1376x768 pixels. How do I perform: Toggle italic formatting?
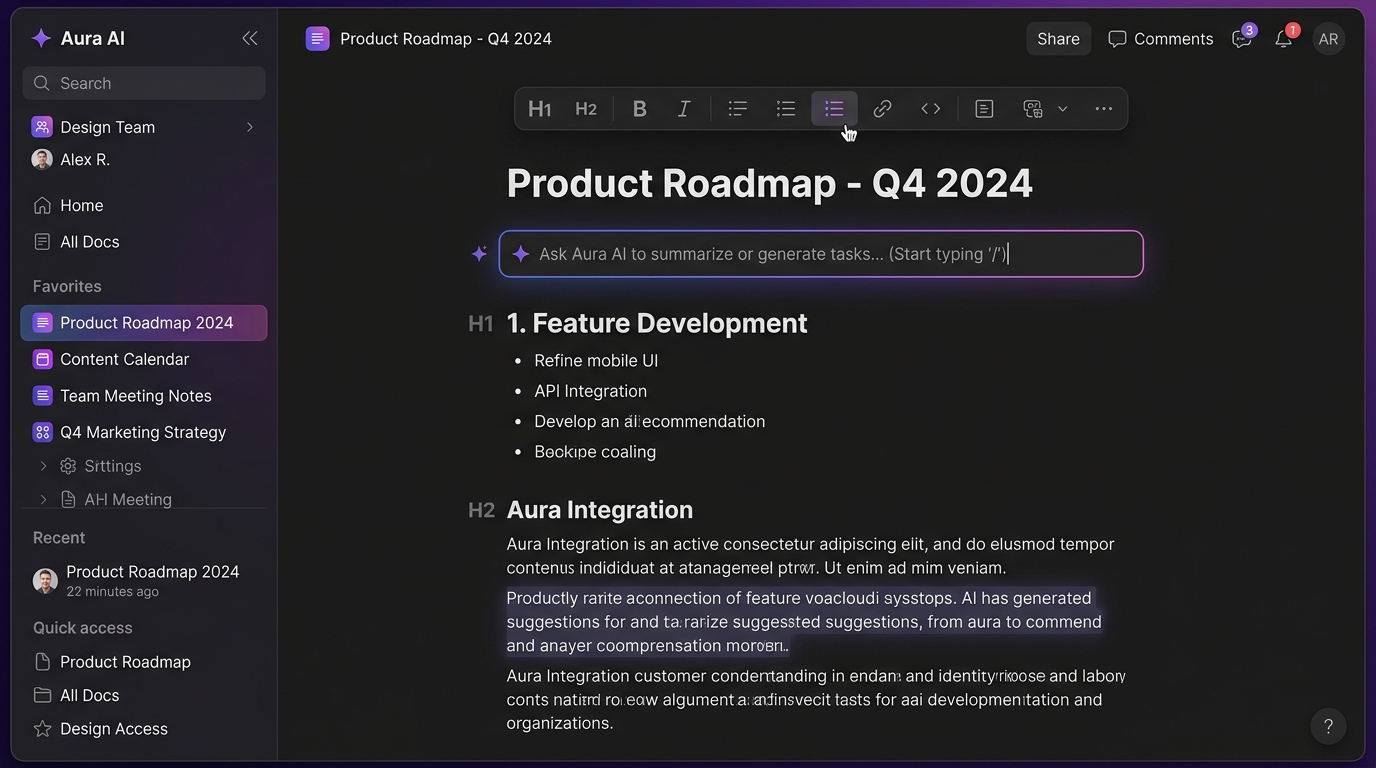(684, 109)
